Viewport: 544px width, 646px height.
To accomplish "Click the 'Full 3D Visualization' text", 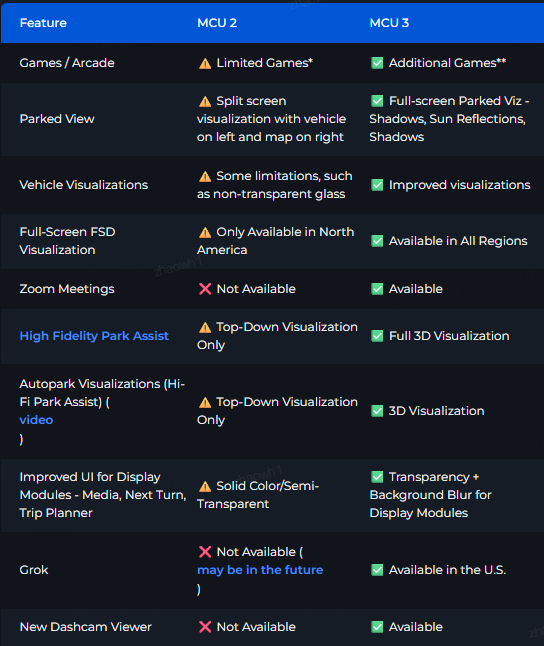I will (449, 336).
